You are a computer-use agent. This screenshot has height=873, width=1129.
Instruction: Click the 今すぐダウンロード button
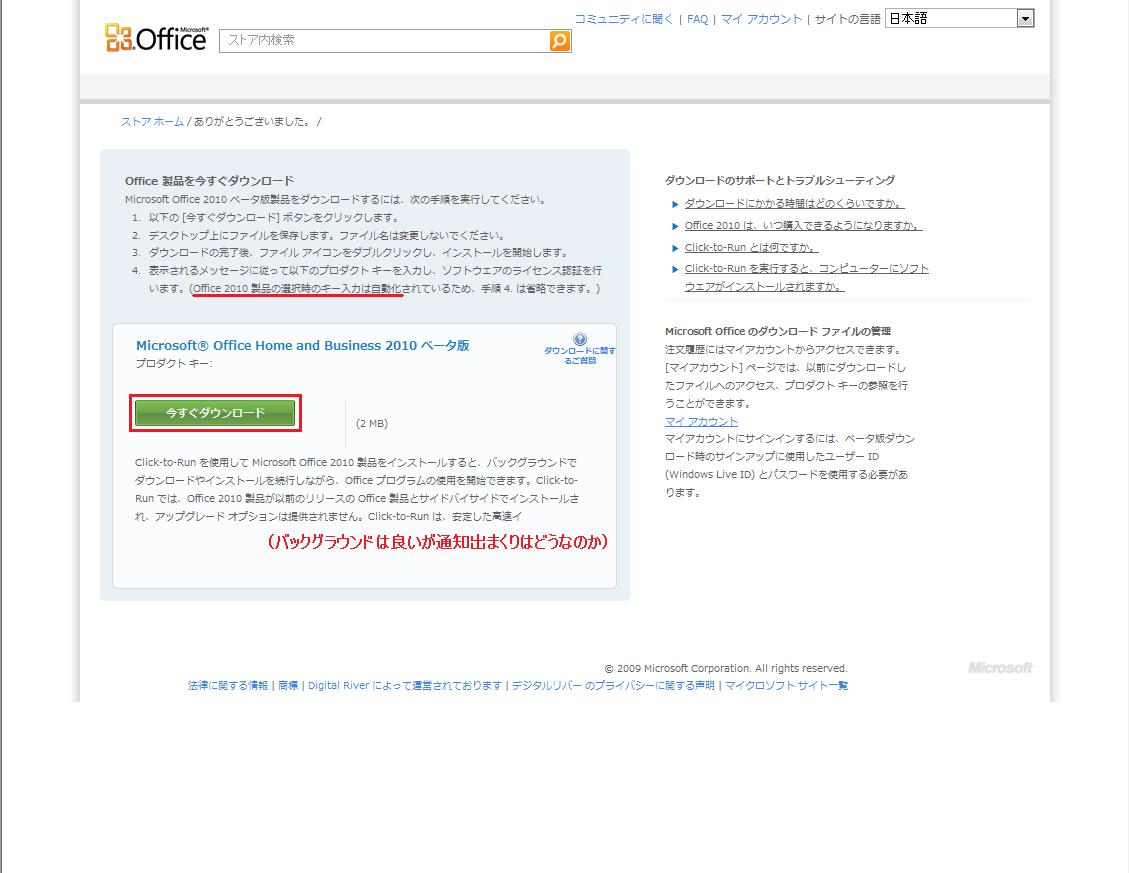tap(215, 413)
